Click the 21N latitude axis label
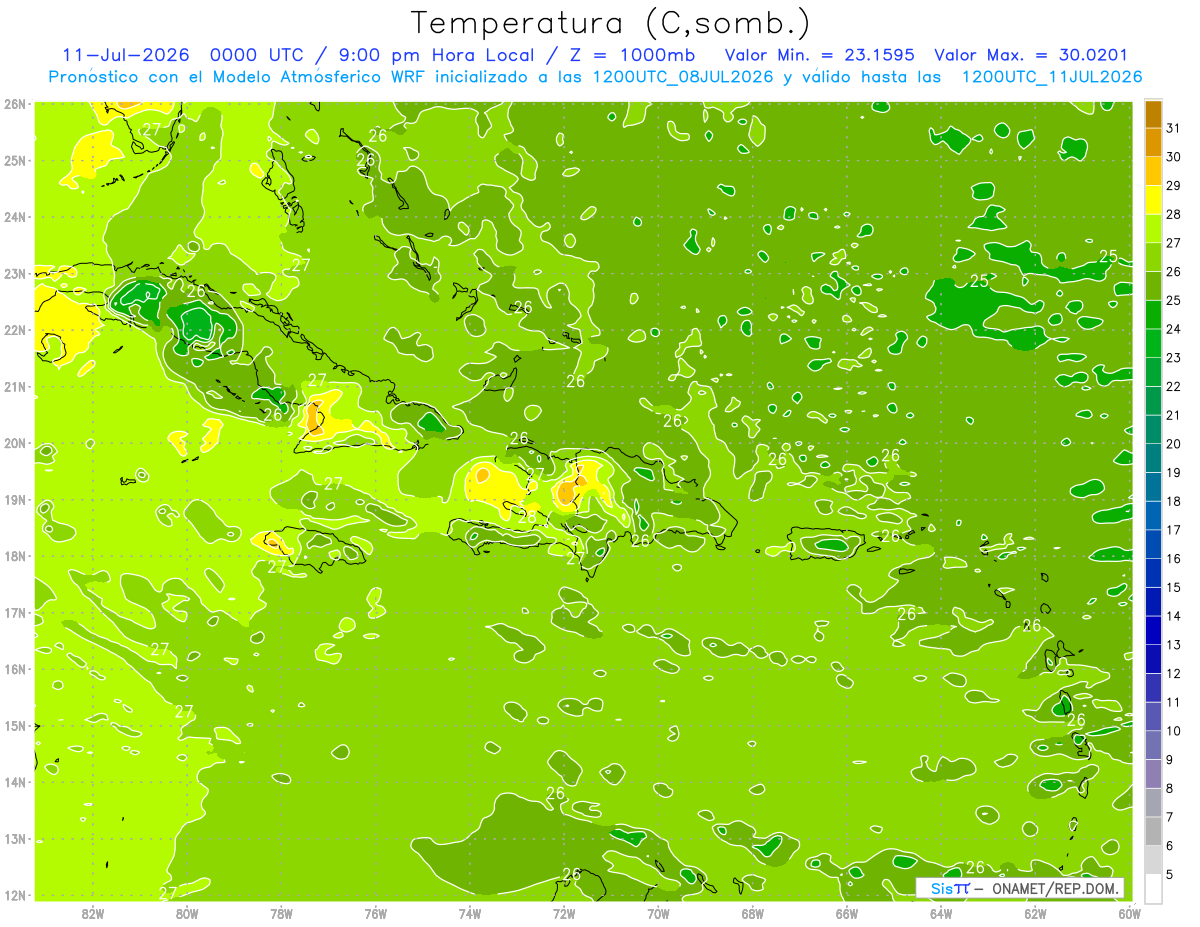This screenshot has width=1200, height=927. point(14,387)
